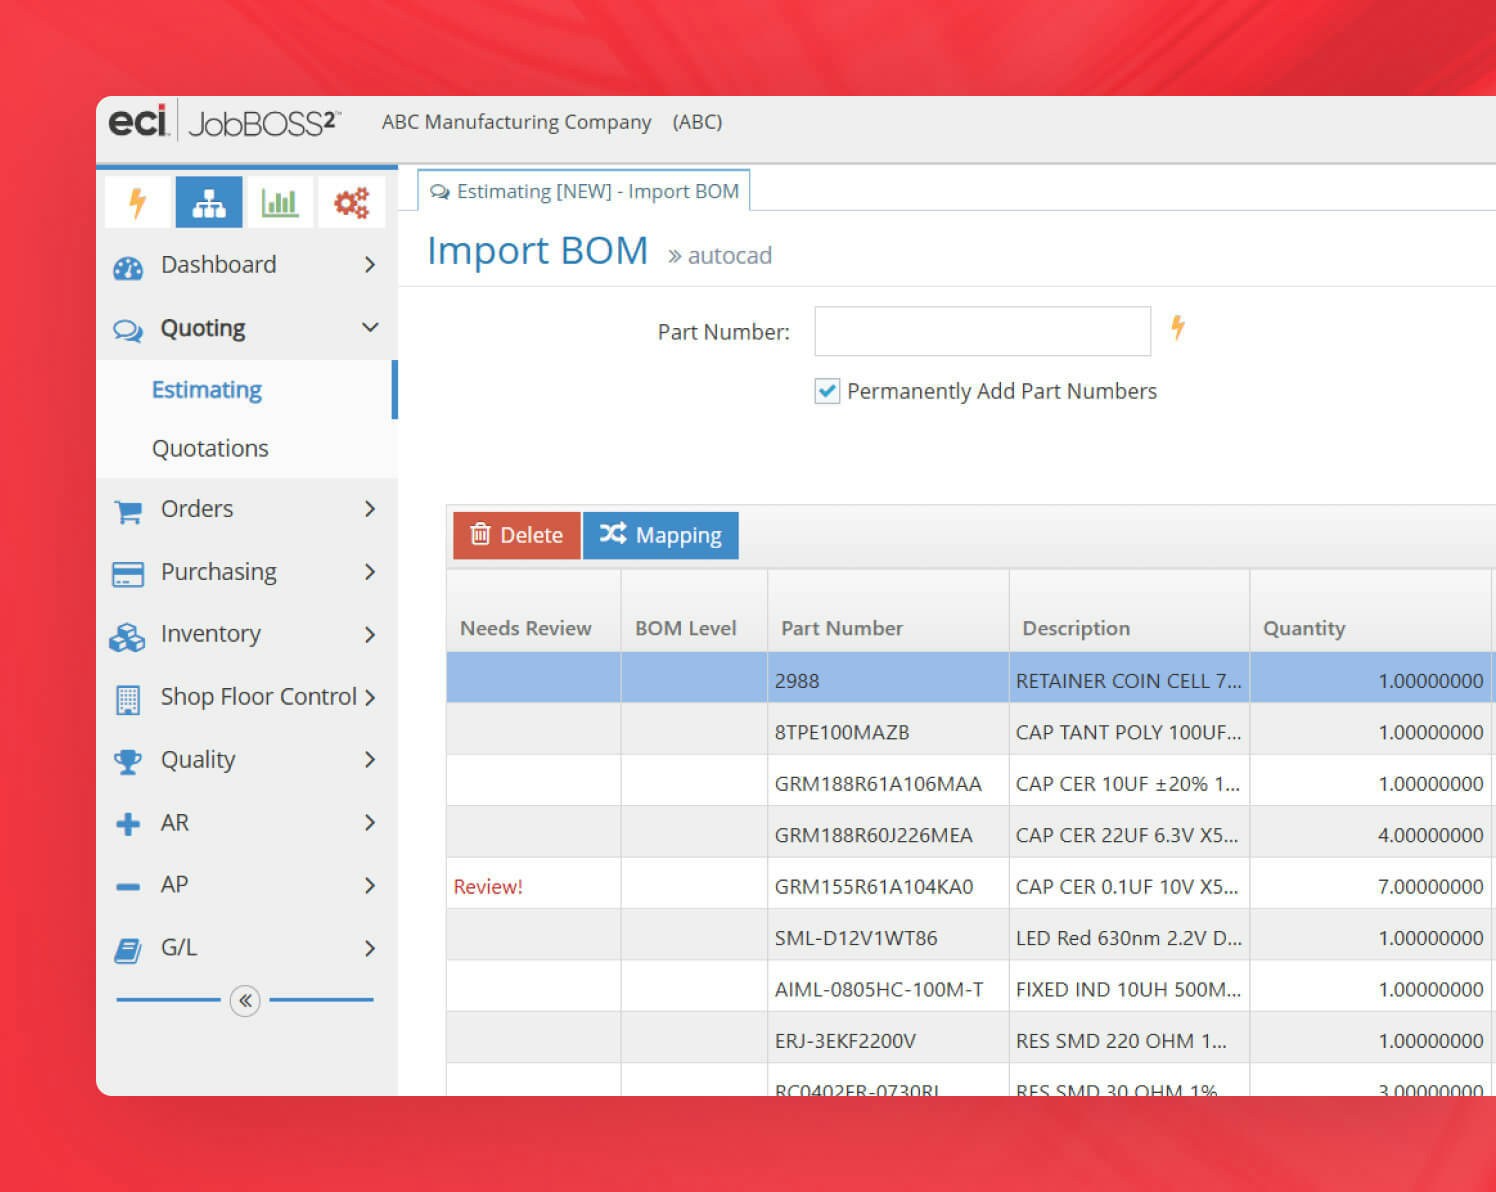1496x1192 pixels.
Task: Click ABC Manufacturing Company header text
Action: [x=516, y=122]
